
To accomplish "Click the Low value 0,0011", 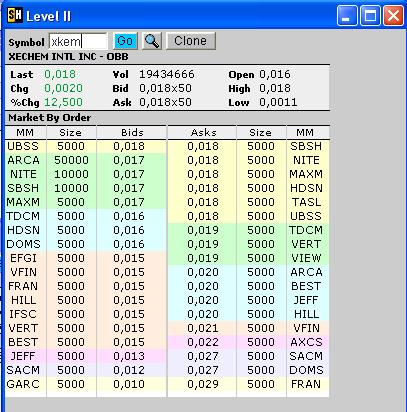I will (x=278, y=102).
